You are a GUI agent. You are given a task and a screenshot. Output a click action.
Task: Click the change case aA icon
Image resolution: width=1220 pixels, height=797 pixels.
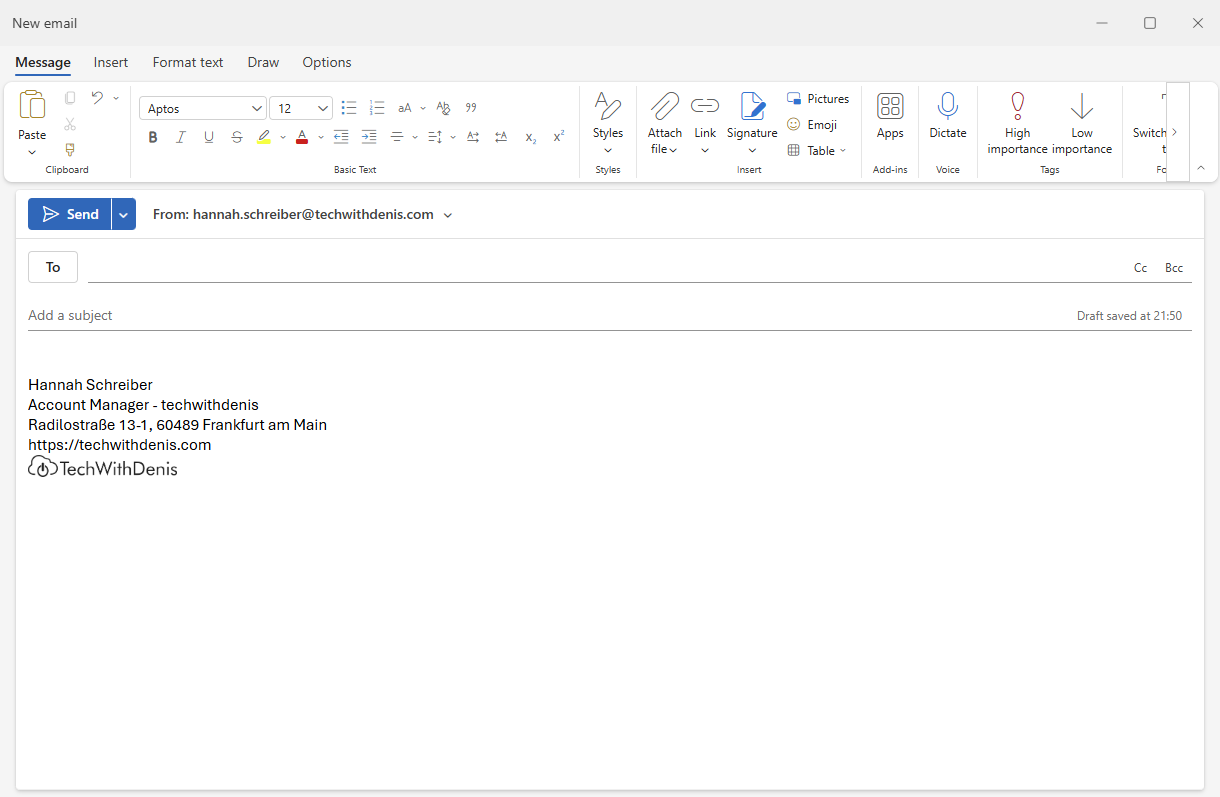405,108
